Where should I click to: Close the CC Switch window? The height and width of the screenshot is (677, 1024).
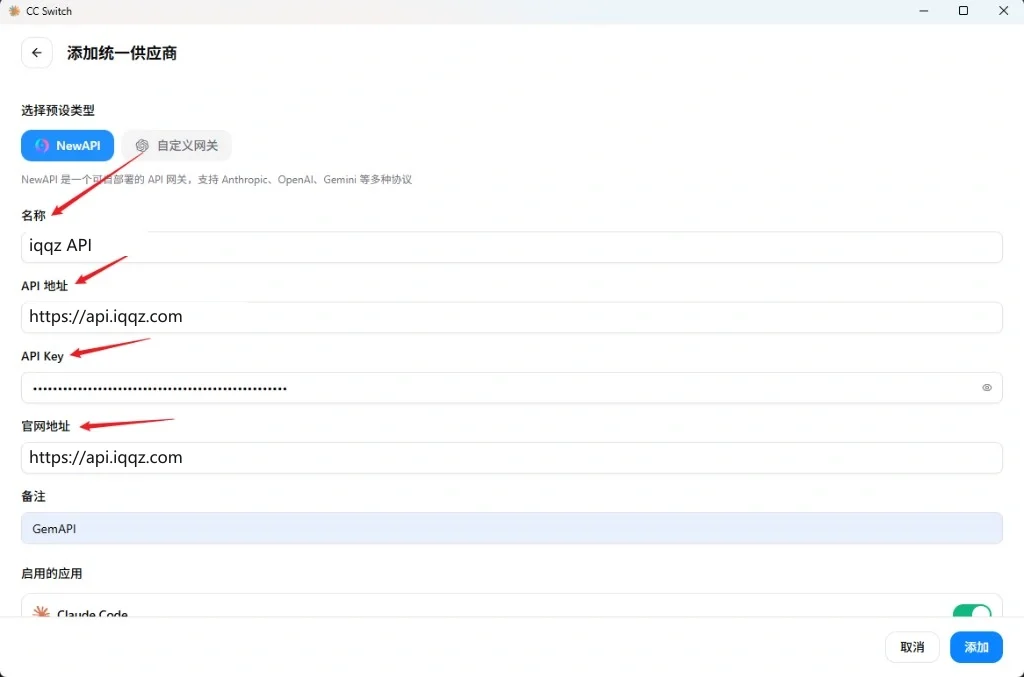(x=1004, y=11)
